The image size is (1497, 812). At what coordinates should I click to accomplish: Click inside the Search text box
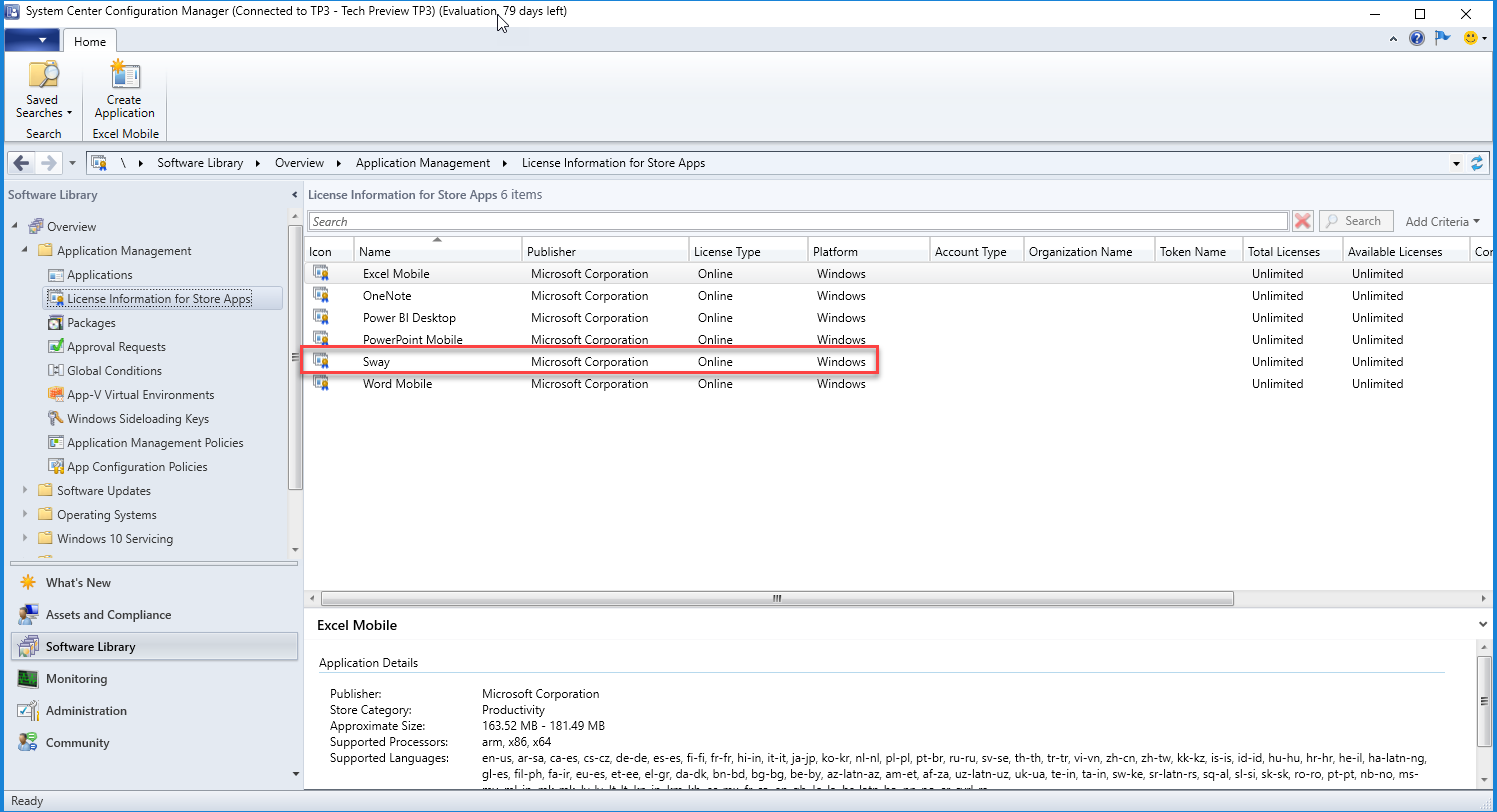pyautogui.click(x=798, y=221)
